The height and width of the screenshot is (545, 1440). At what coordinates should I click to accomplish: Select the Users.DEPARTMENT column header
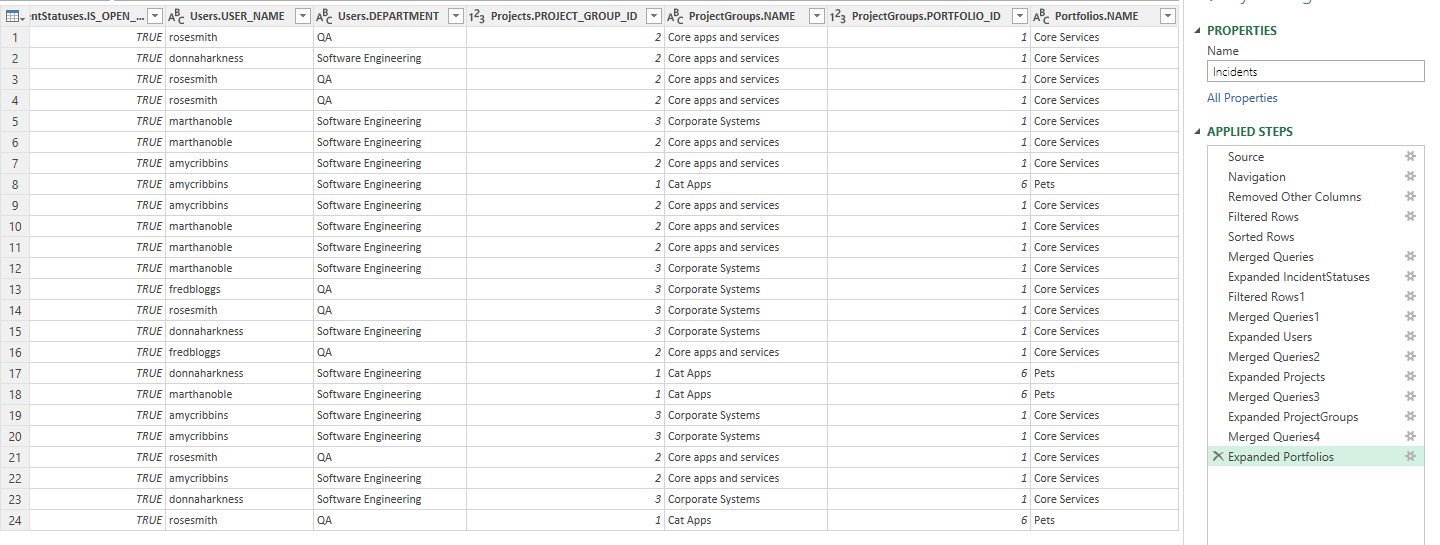(388, 16)
